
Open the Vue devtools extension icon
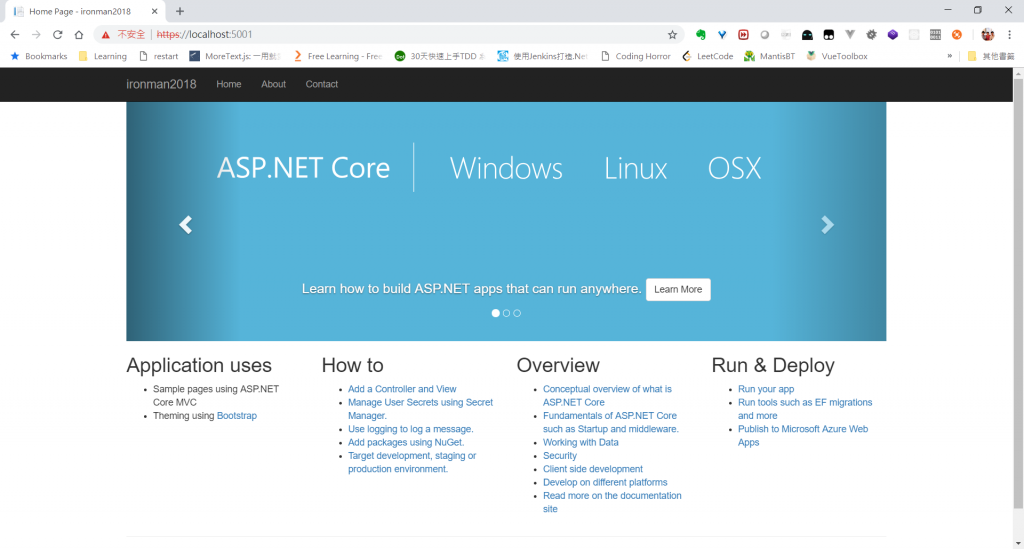point(850,35)
